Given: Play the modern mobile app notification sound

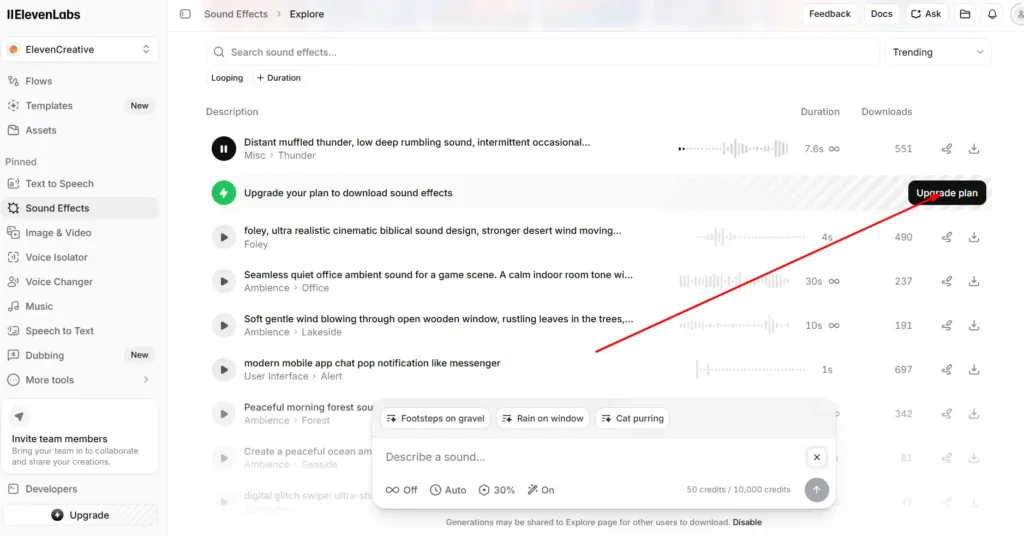Looking at the screenshot, I should [223, 370].
